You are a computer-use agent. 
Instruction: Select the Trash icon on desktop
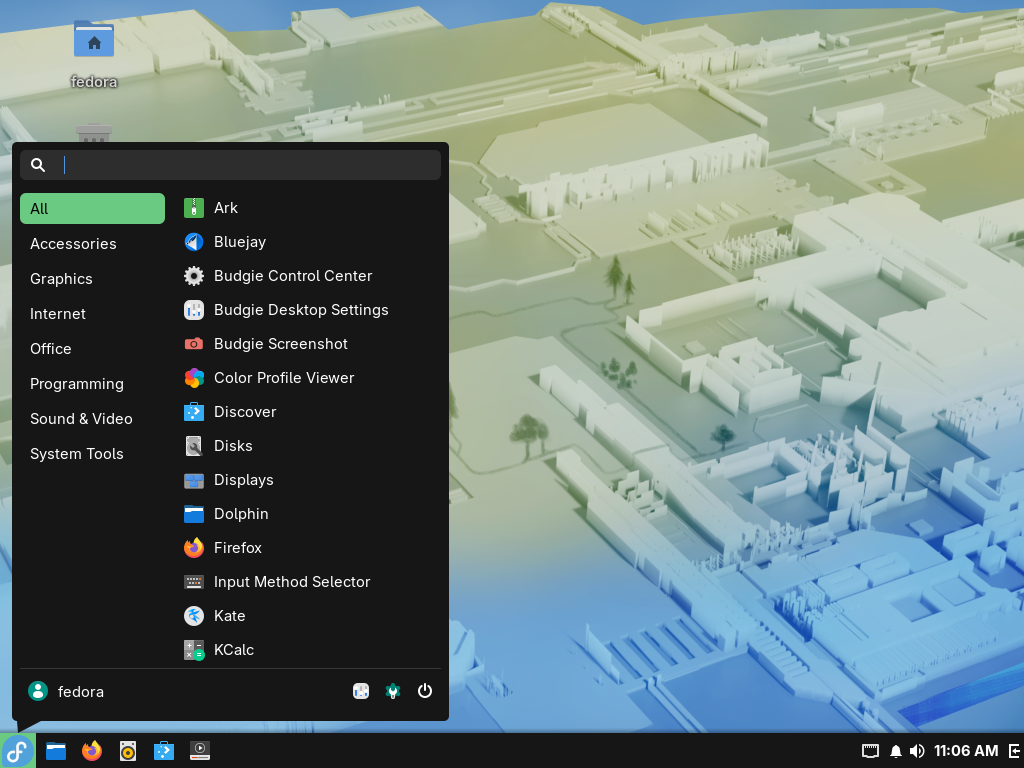click(94, 133)
